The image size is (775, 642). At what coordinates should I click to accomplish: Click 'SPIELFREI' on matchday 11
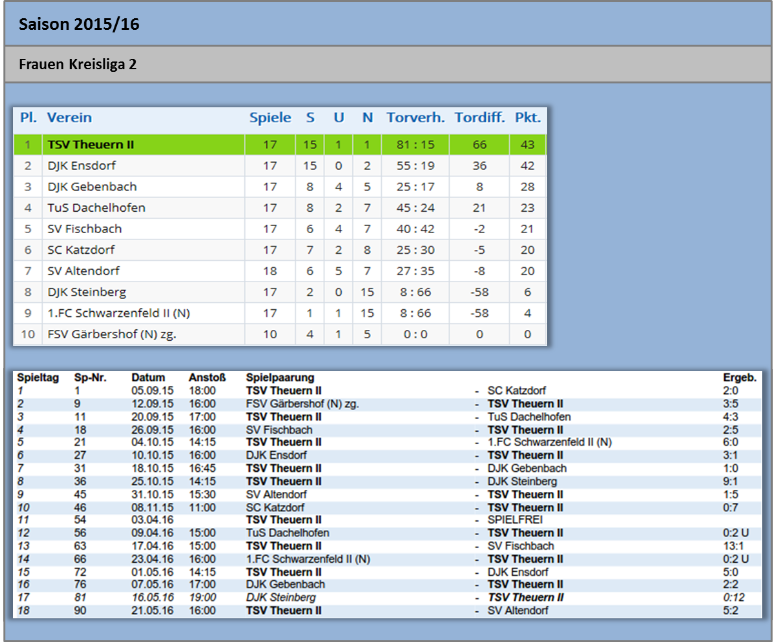coord(515,520)
